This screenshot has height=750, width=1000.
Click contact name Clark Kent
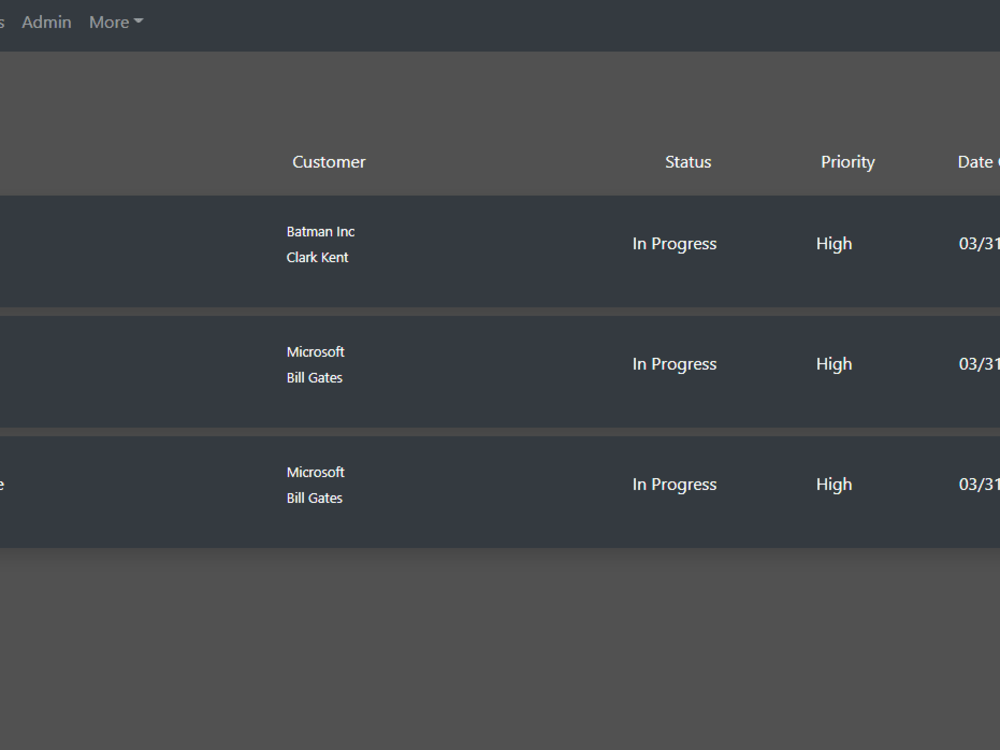(317, 257)
